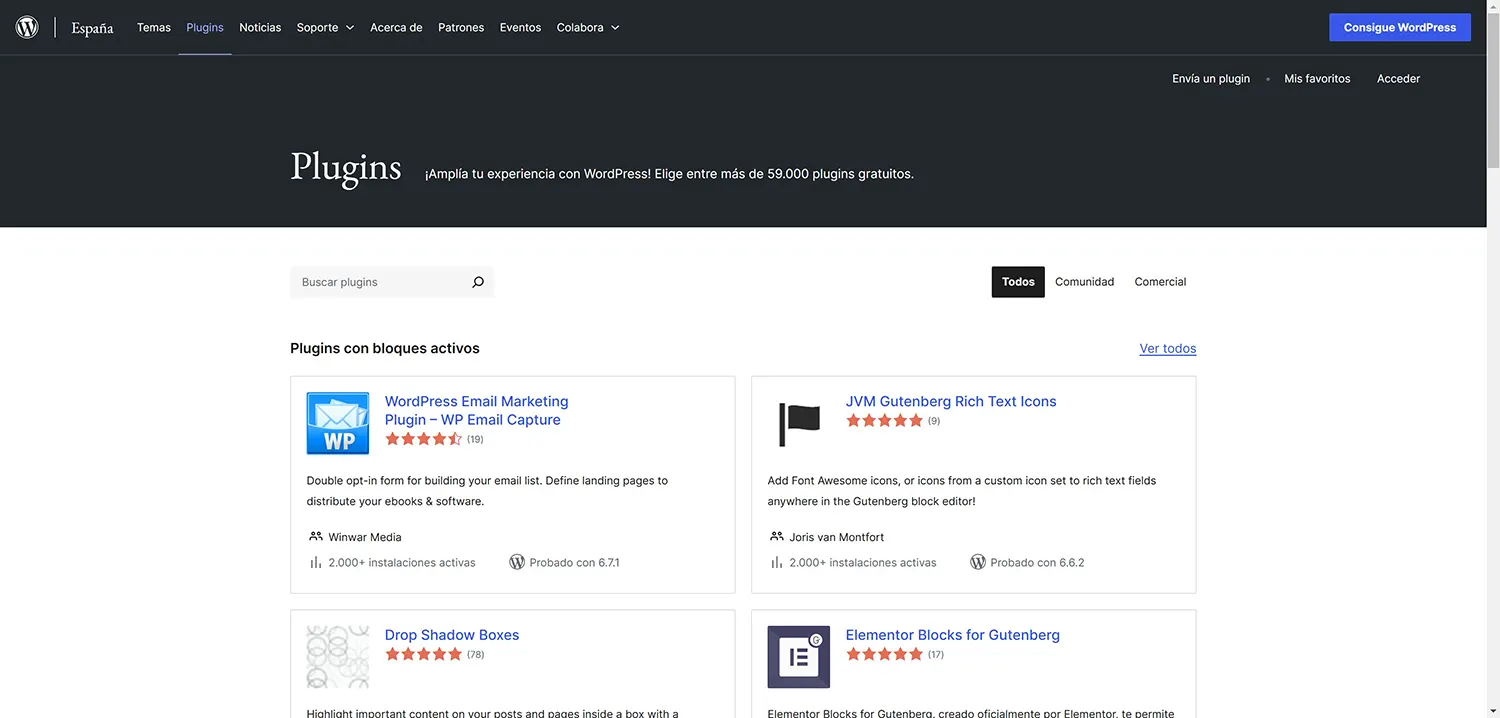Click the JVM Gutenberg Rich Text Icons flag icon

pos(798,423)
